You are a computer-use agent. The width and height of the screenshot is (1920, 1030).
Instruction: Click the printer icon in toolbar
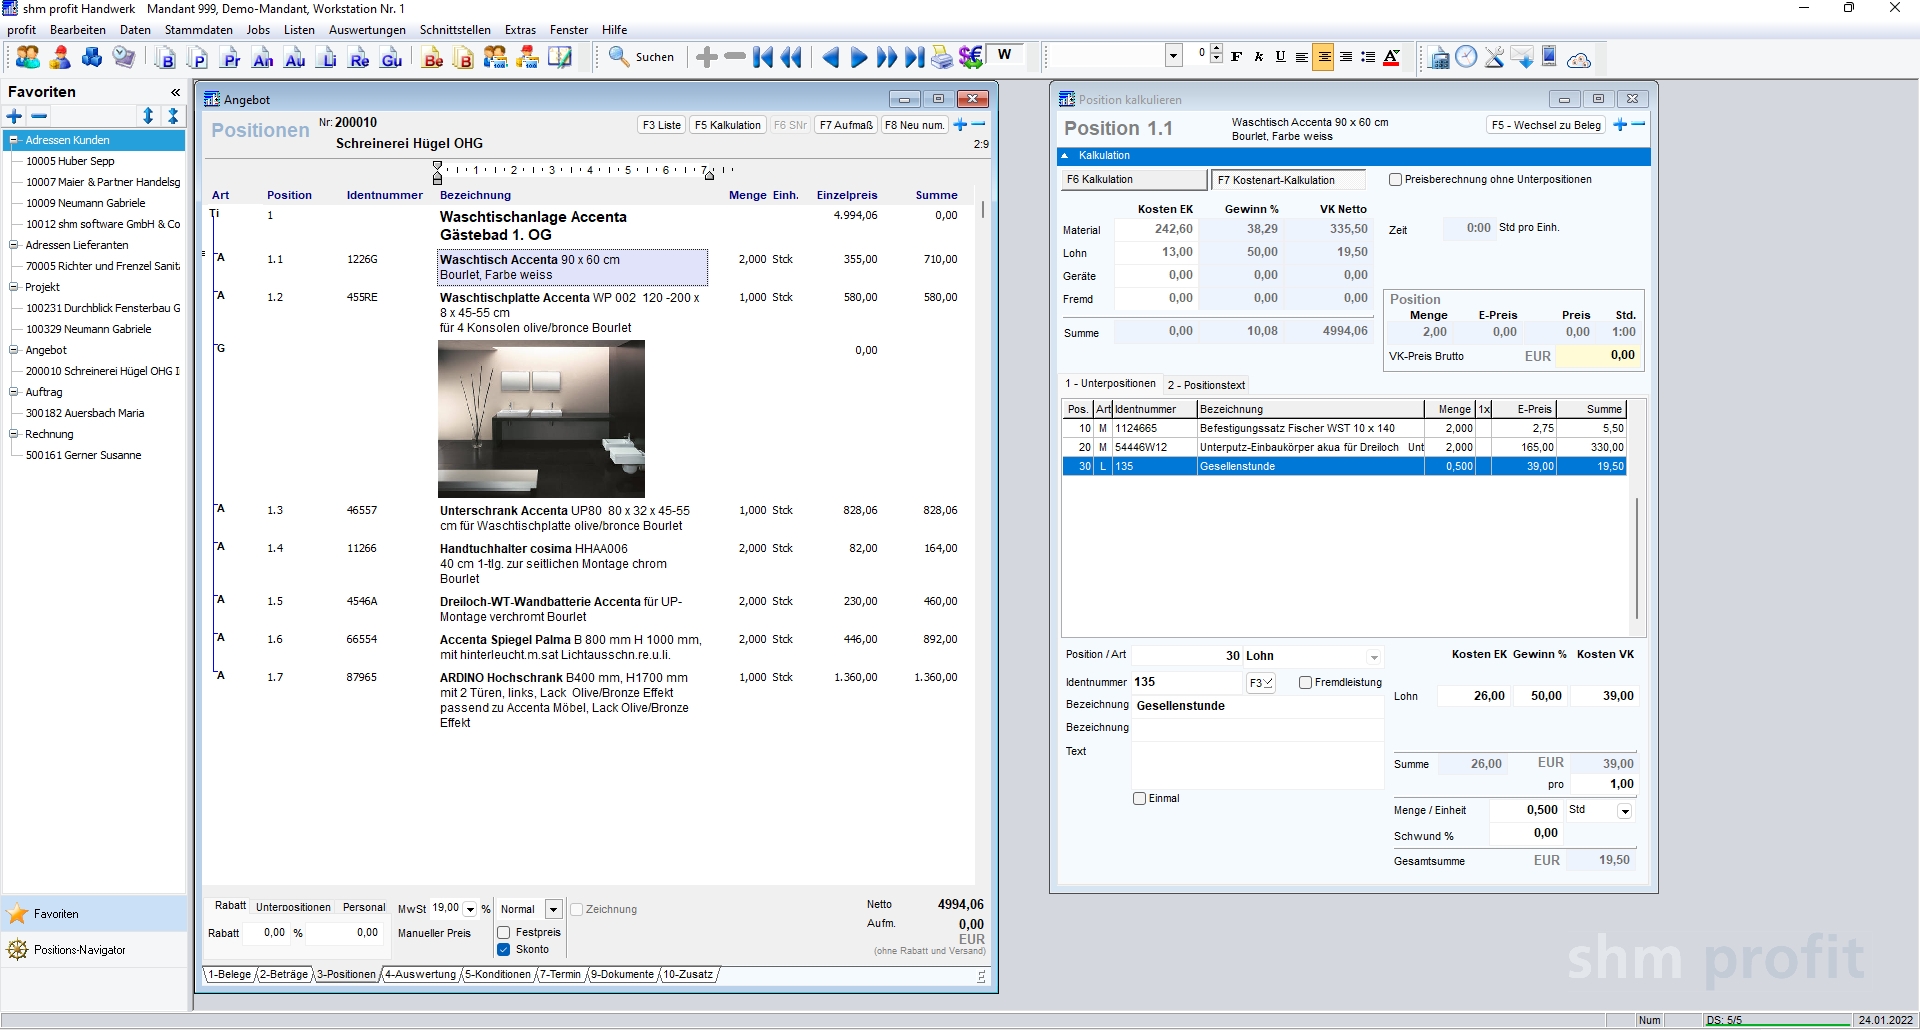[942, 58]
